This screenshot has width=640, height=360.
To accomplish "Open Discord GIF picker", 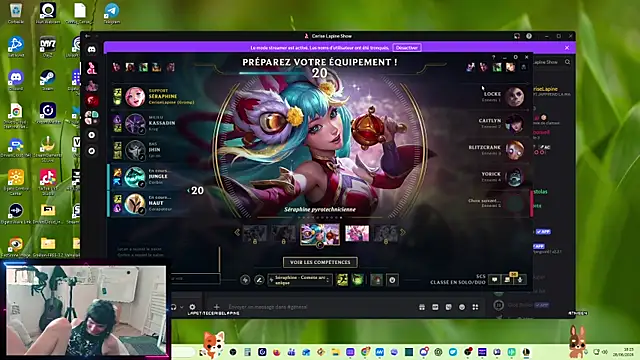I will click(435, 307).
